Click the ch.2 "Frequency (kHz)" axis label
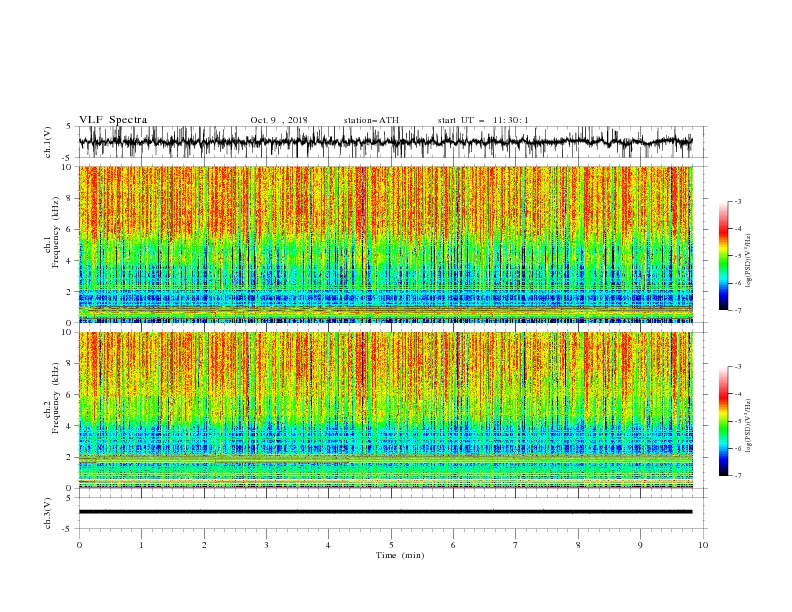 [56, 398]
